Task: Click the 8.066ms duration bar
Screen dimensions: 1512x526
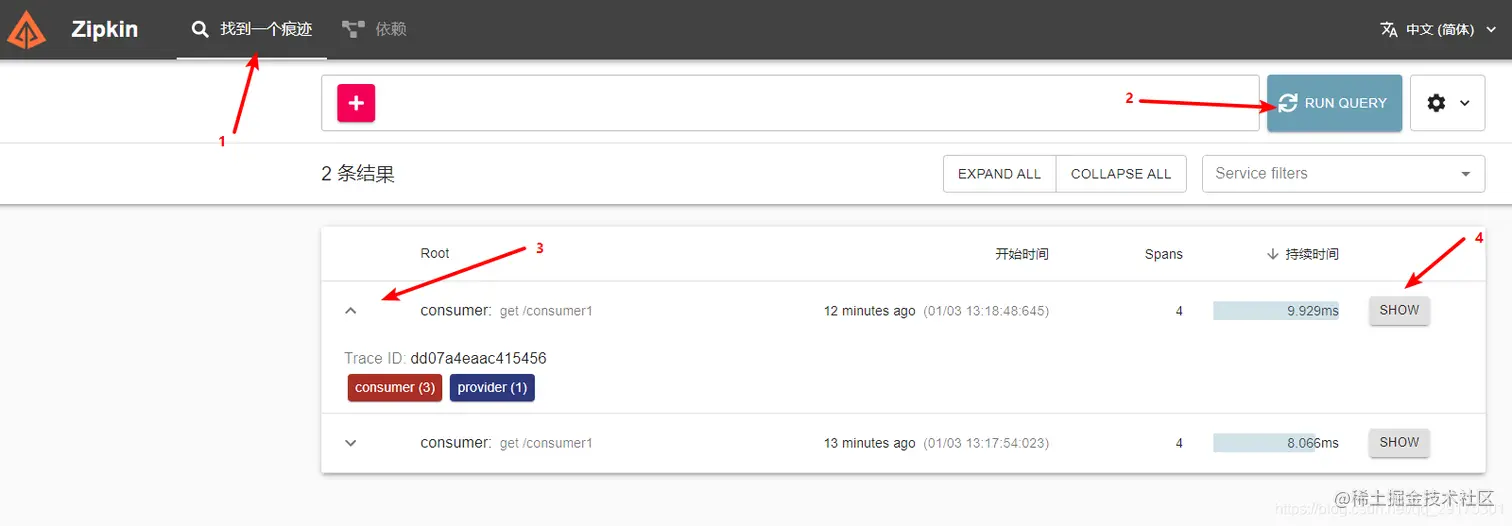Action: click(1276, 443)
